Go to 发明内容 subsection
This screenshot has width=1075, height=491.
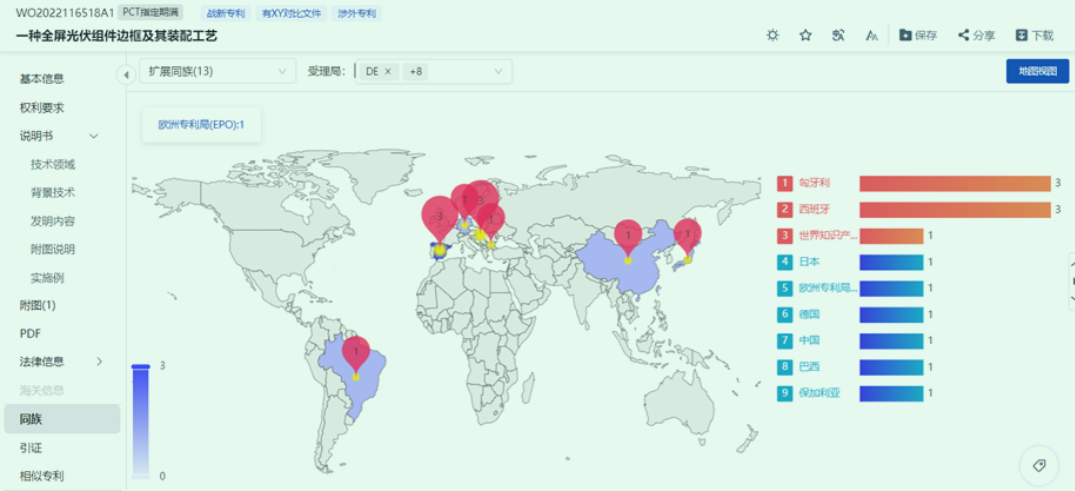click(53, 221)
